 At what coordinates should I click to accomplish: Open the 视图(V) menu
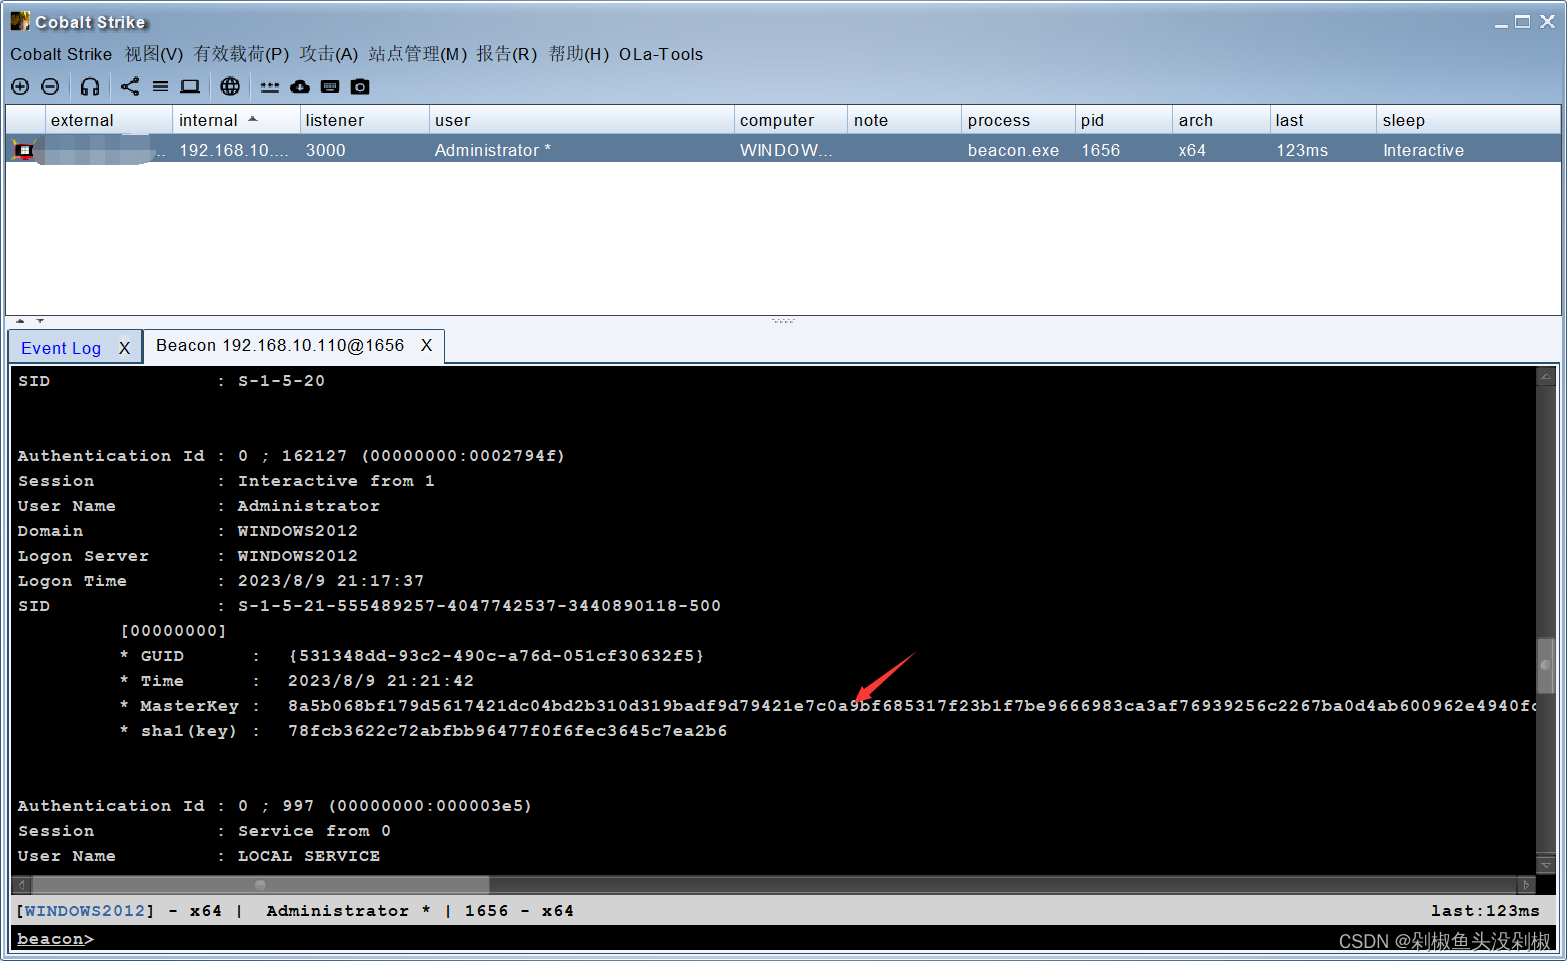[153, 54]
